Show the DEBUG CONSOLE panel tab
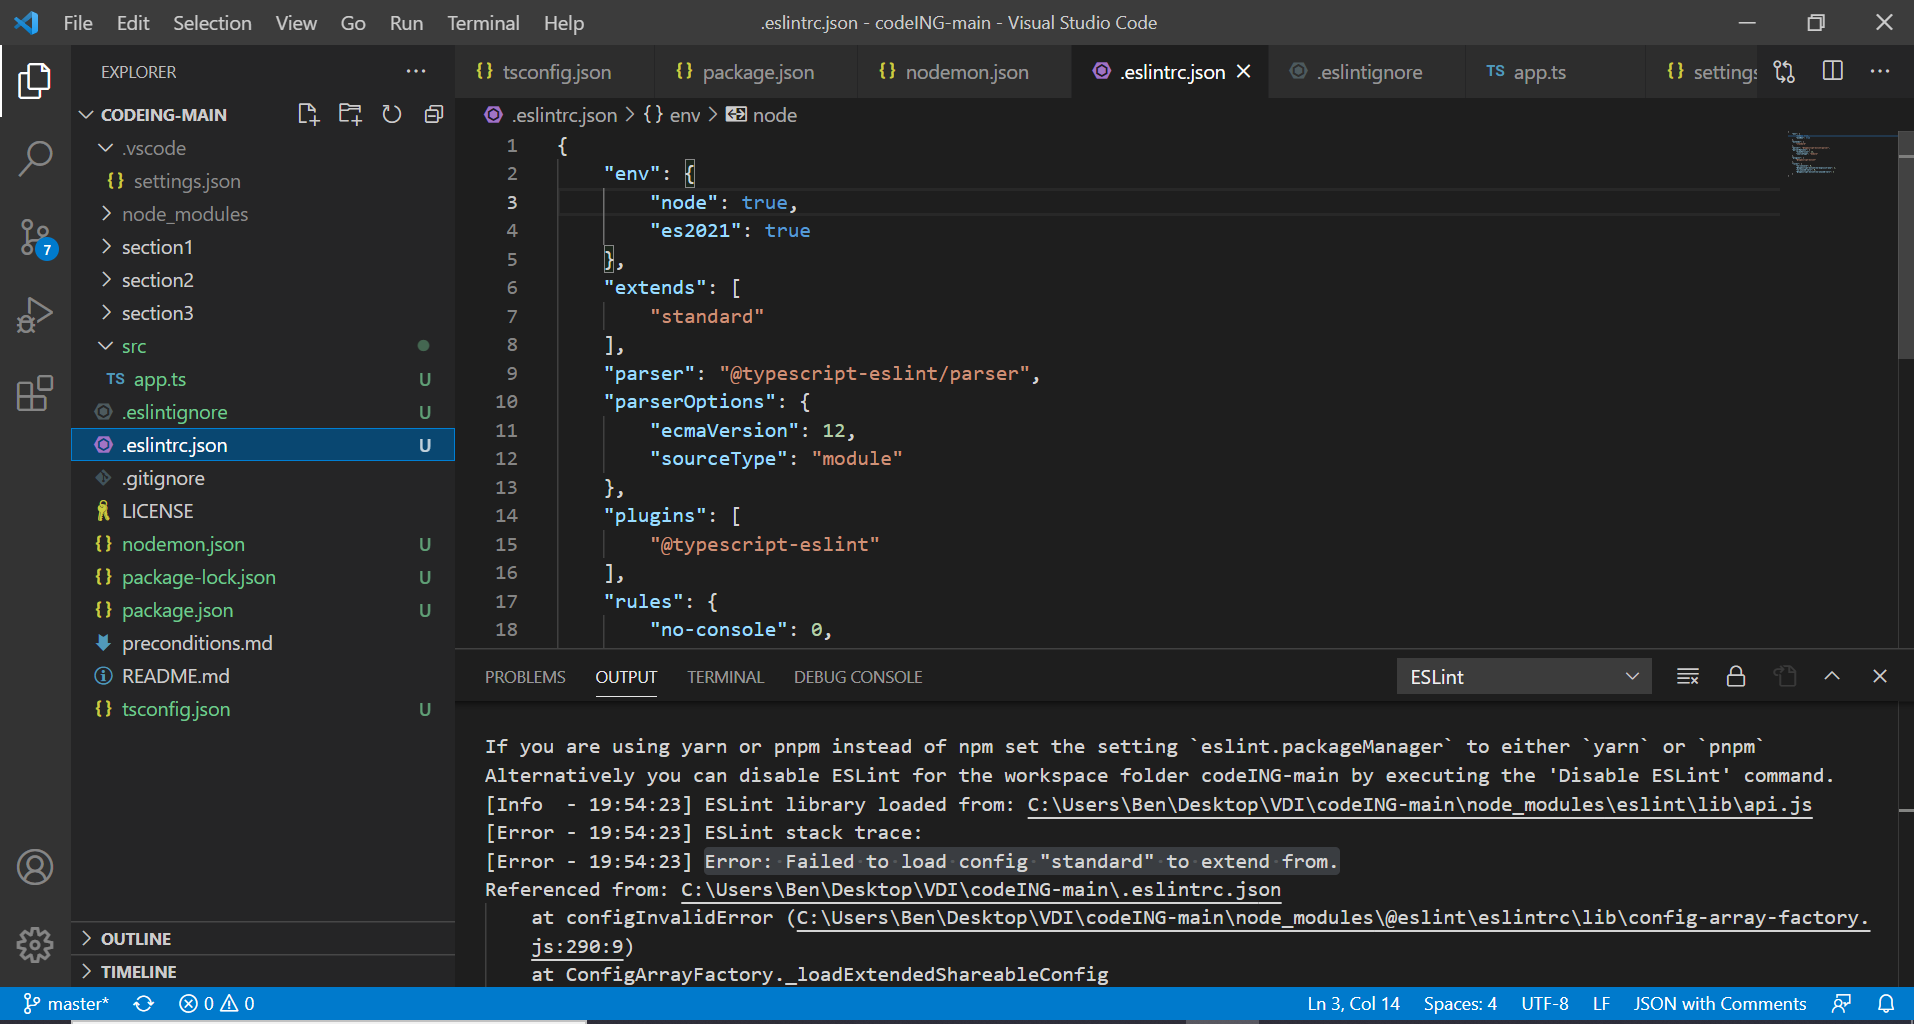This screenshot has width=1914, height=1024. (857, 677)
